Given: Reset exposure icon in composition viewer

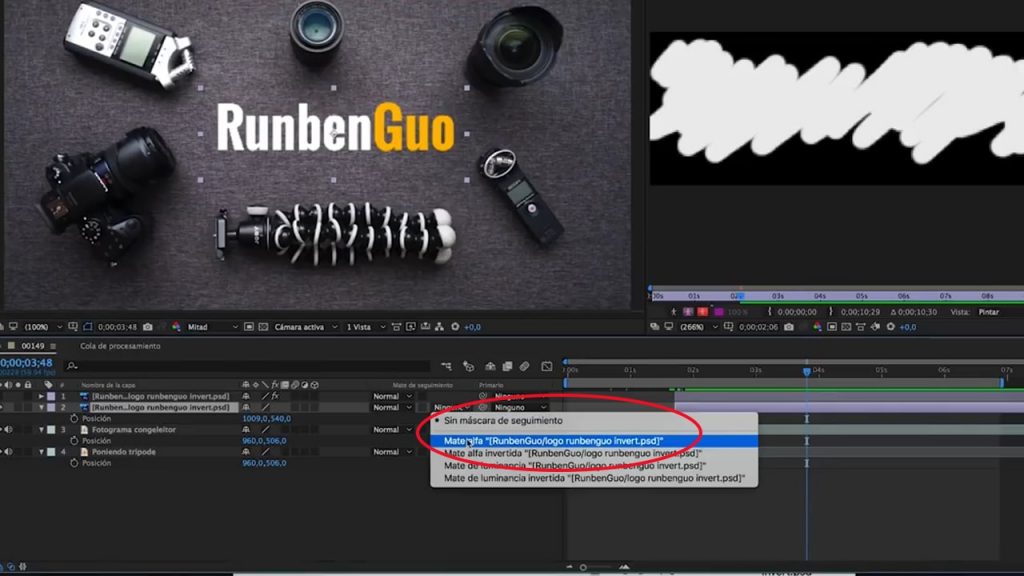Looking at the screenshot, I should (455, 327).
